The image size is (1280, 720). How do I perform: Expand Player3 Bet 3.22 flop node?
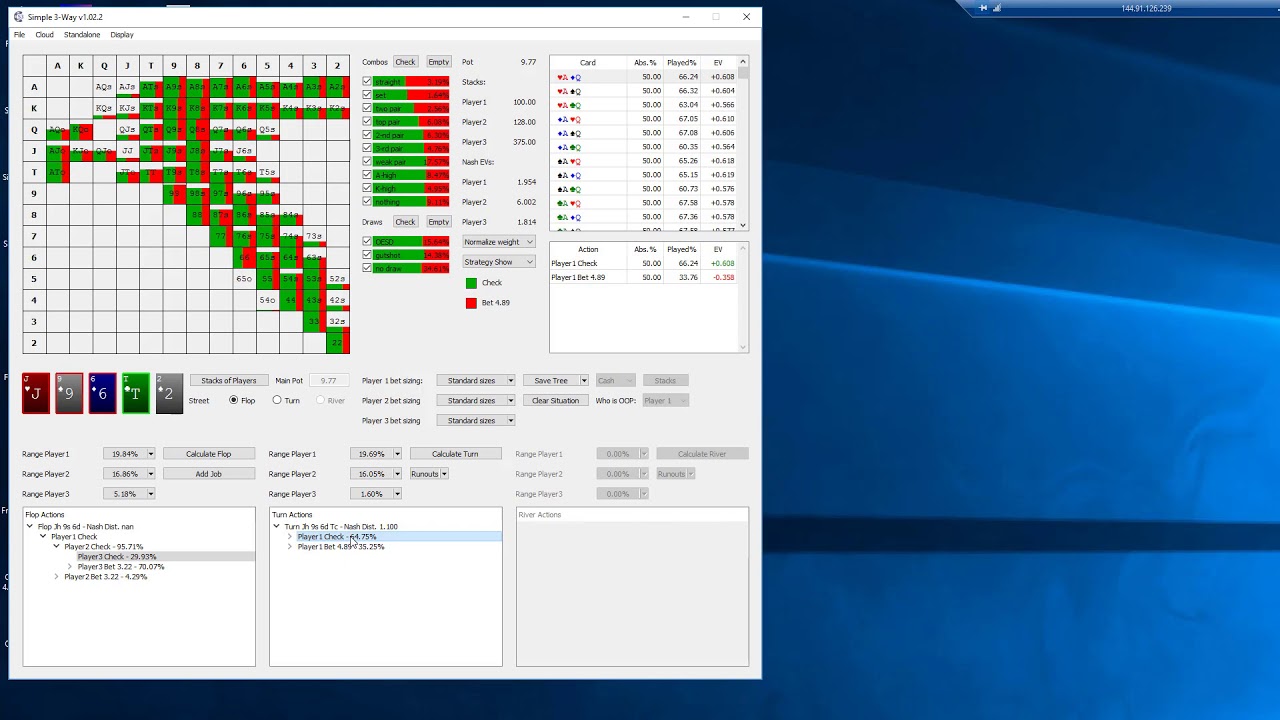point(70,567)
